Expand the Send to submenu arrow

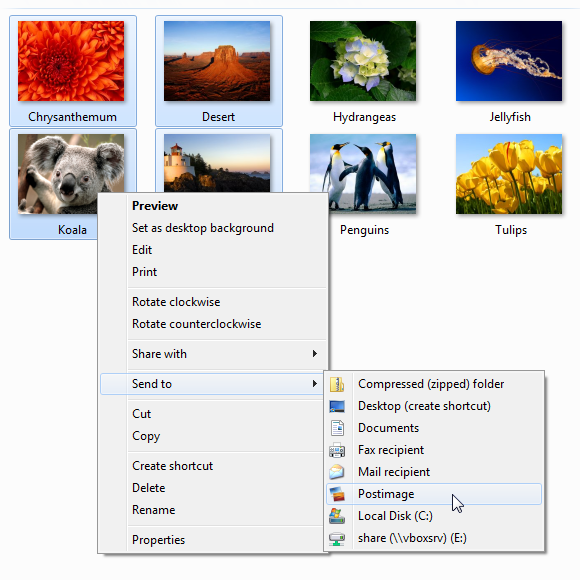click(314, 384)
